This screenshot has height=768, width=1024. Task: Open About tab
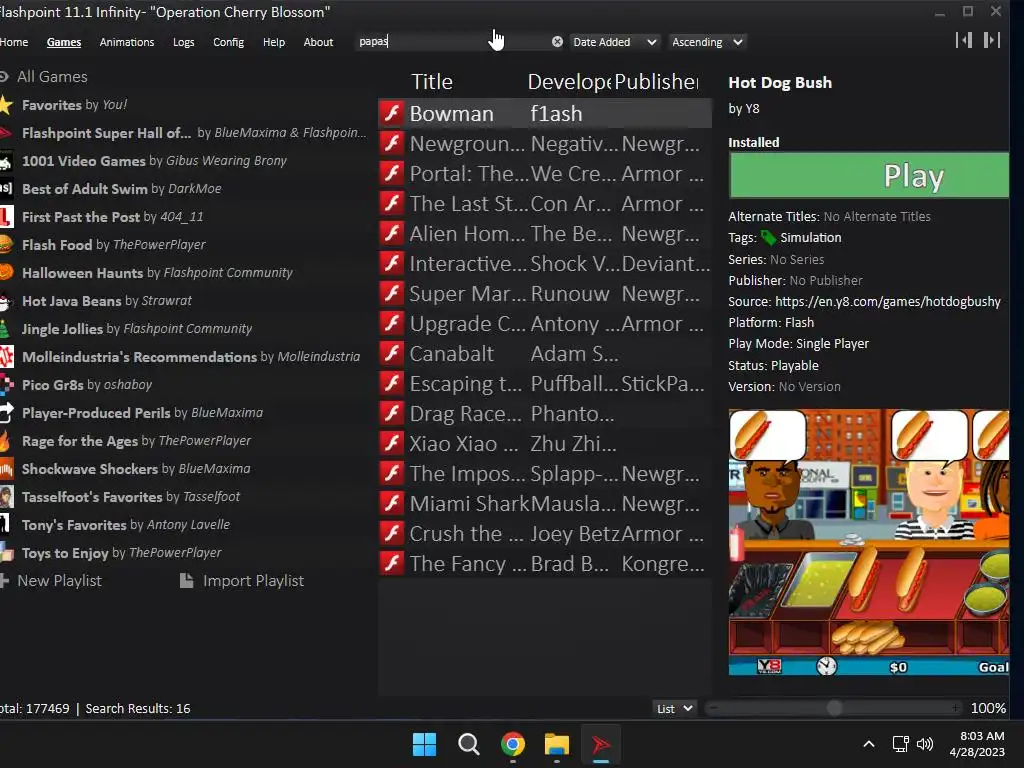coord(318,42)
